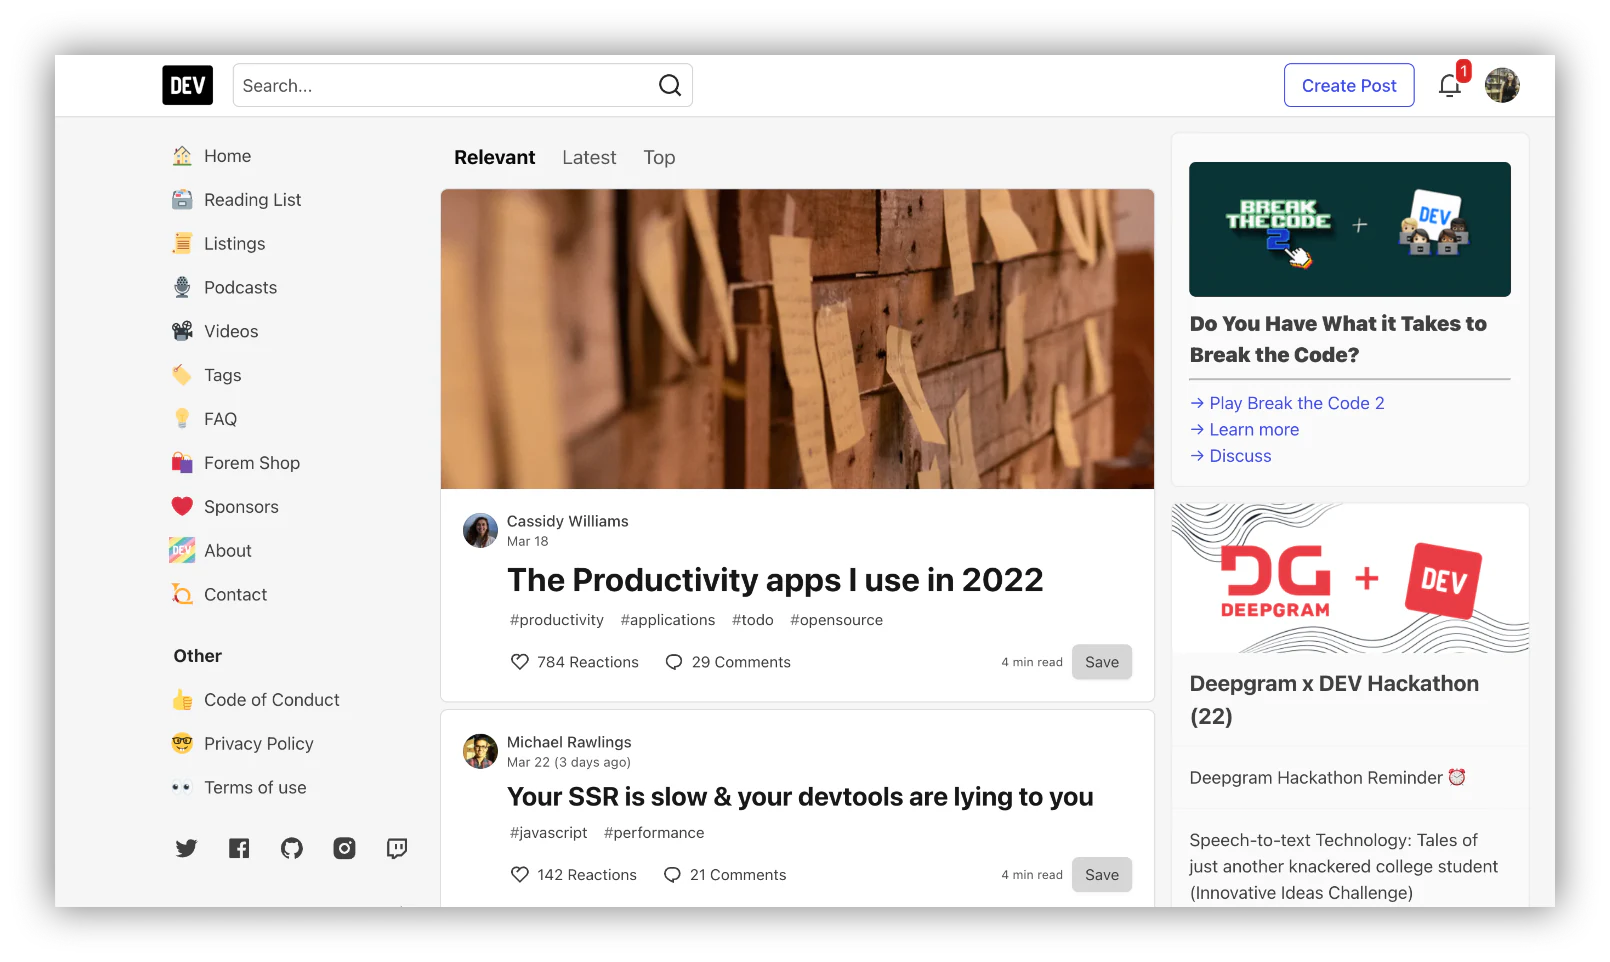Viewport: 1610px width, 962px height.
Task: Click the comment bubble beside 21 Comments
Action: 672,875
